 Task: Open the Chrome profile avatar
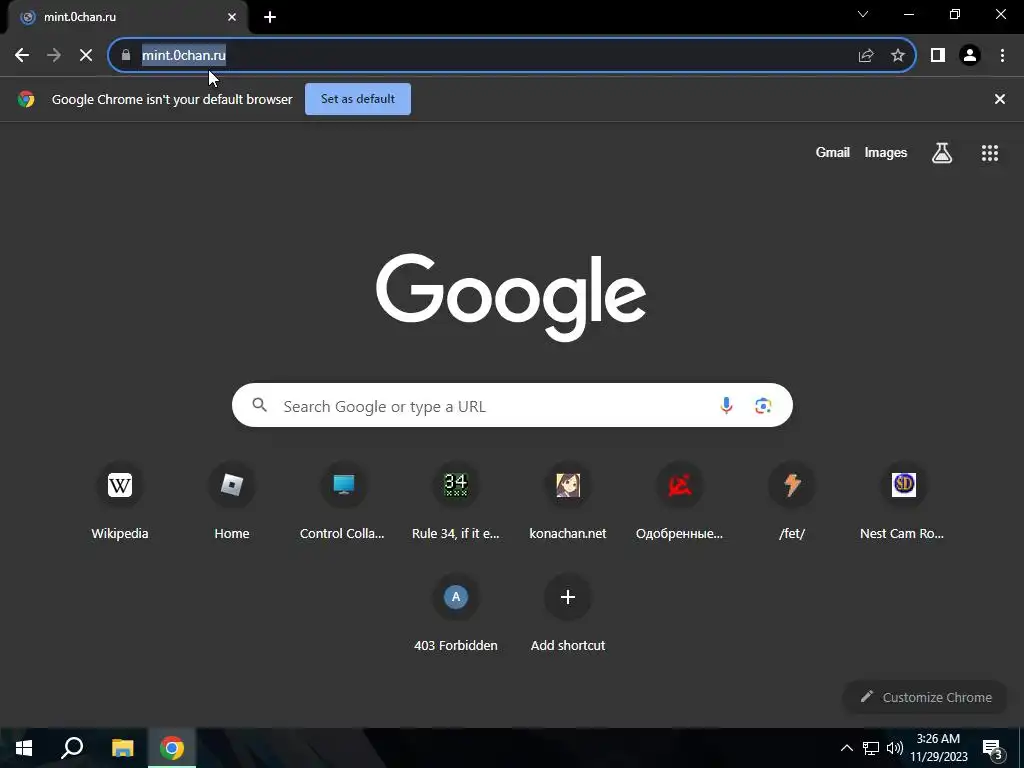tap(970, 56)
